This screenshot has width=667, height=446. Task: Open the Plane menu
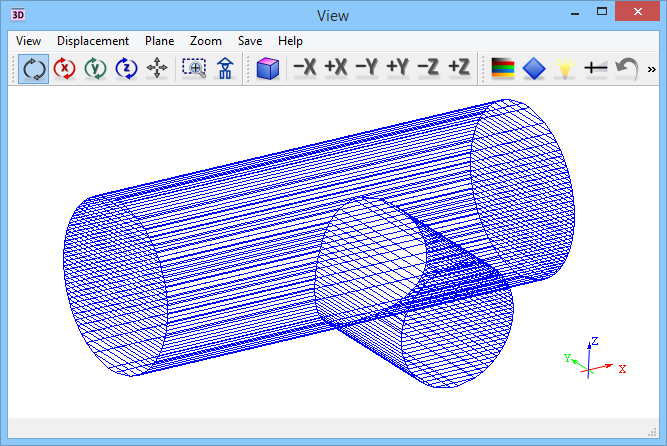pyautogui.click(x=160, y=41)
